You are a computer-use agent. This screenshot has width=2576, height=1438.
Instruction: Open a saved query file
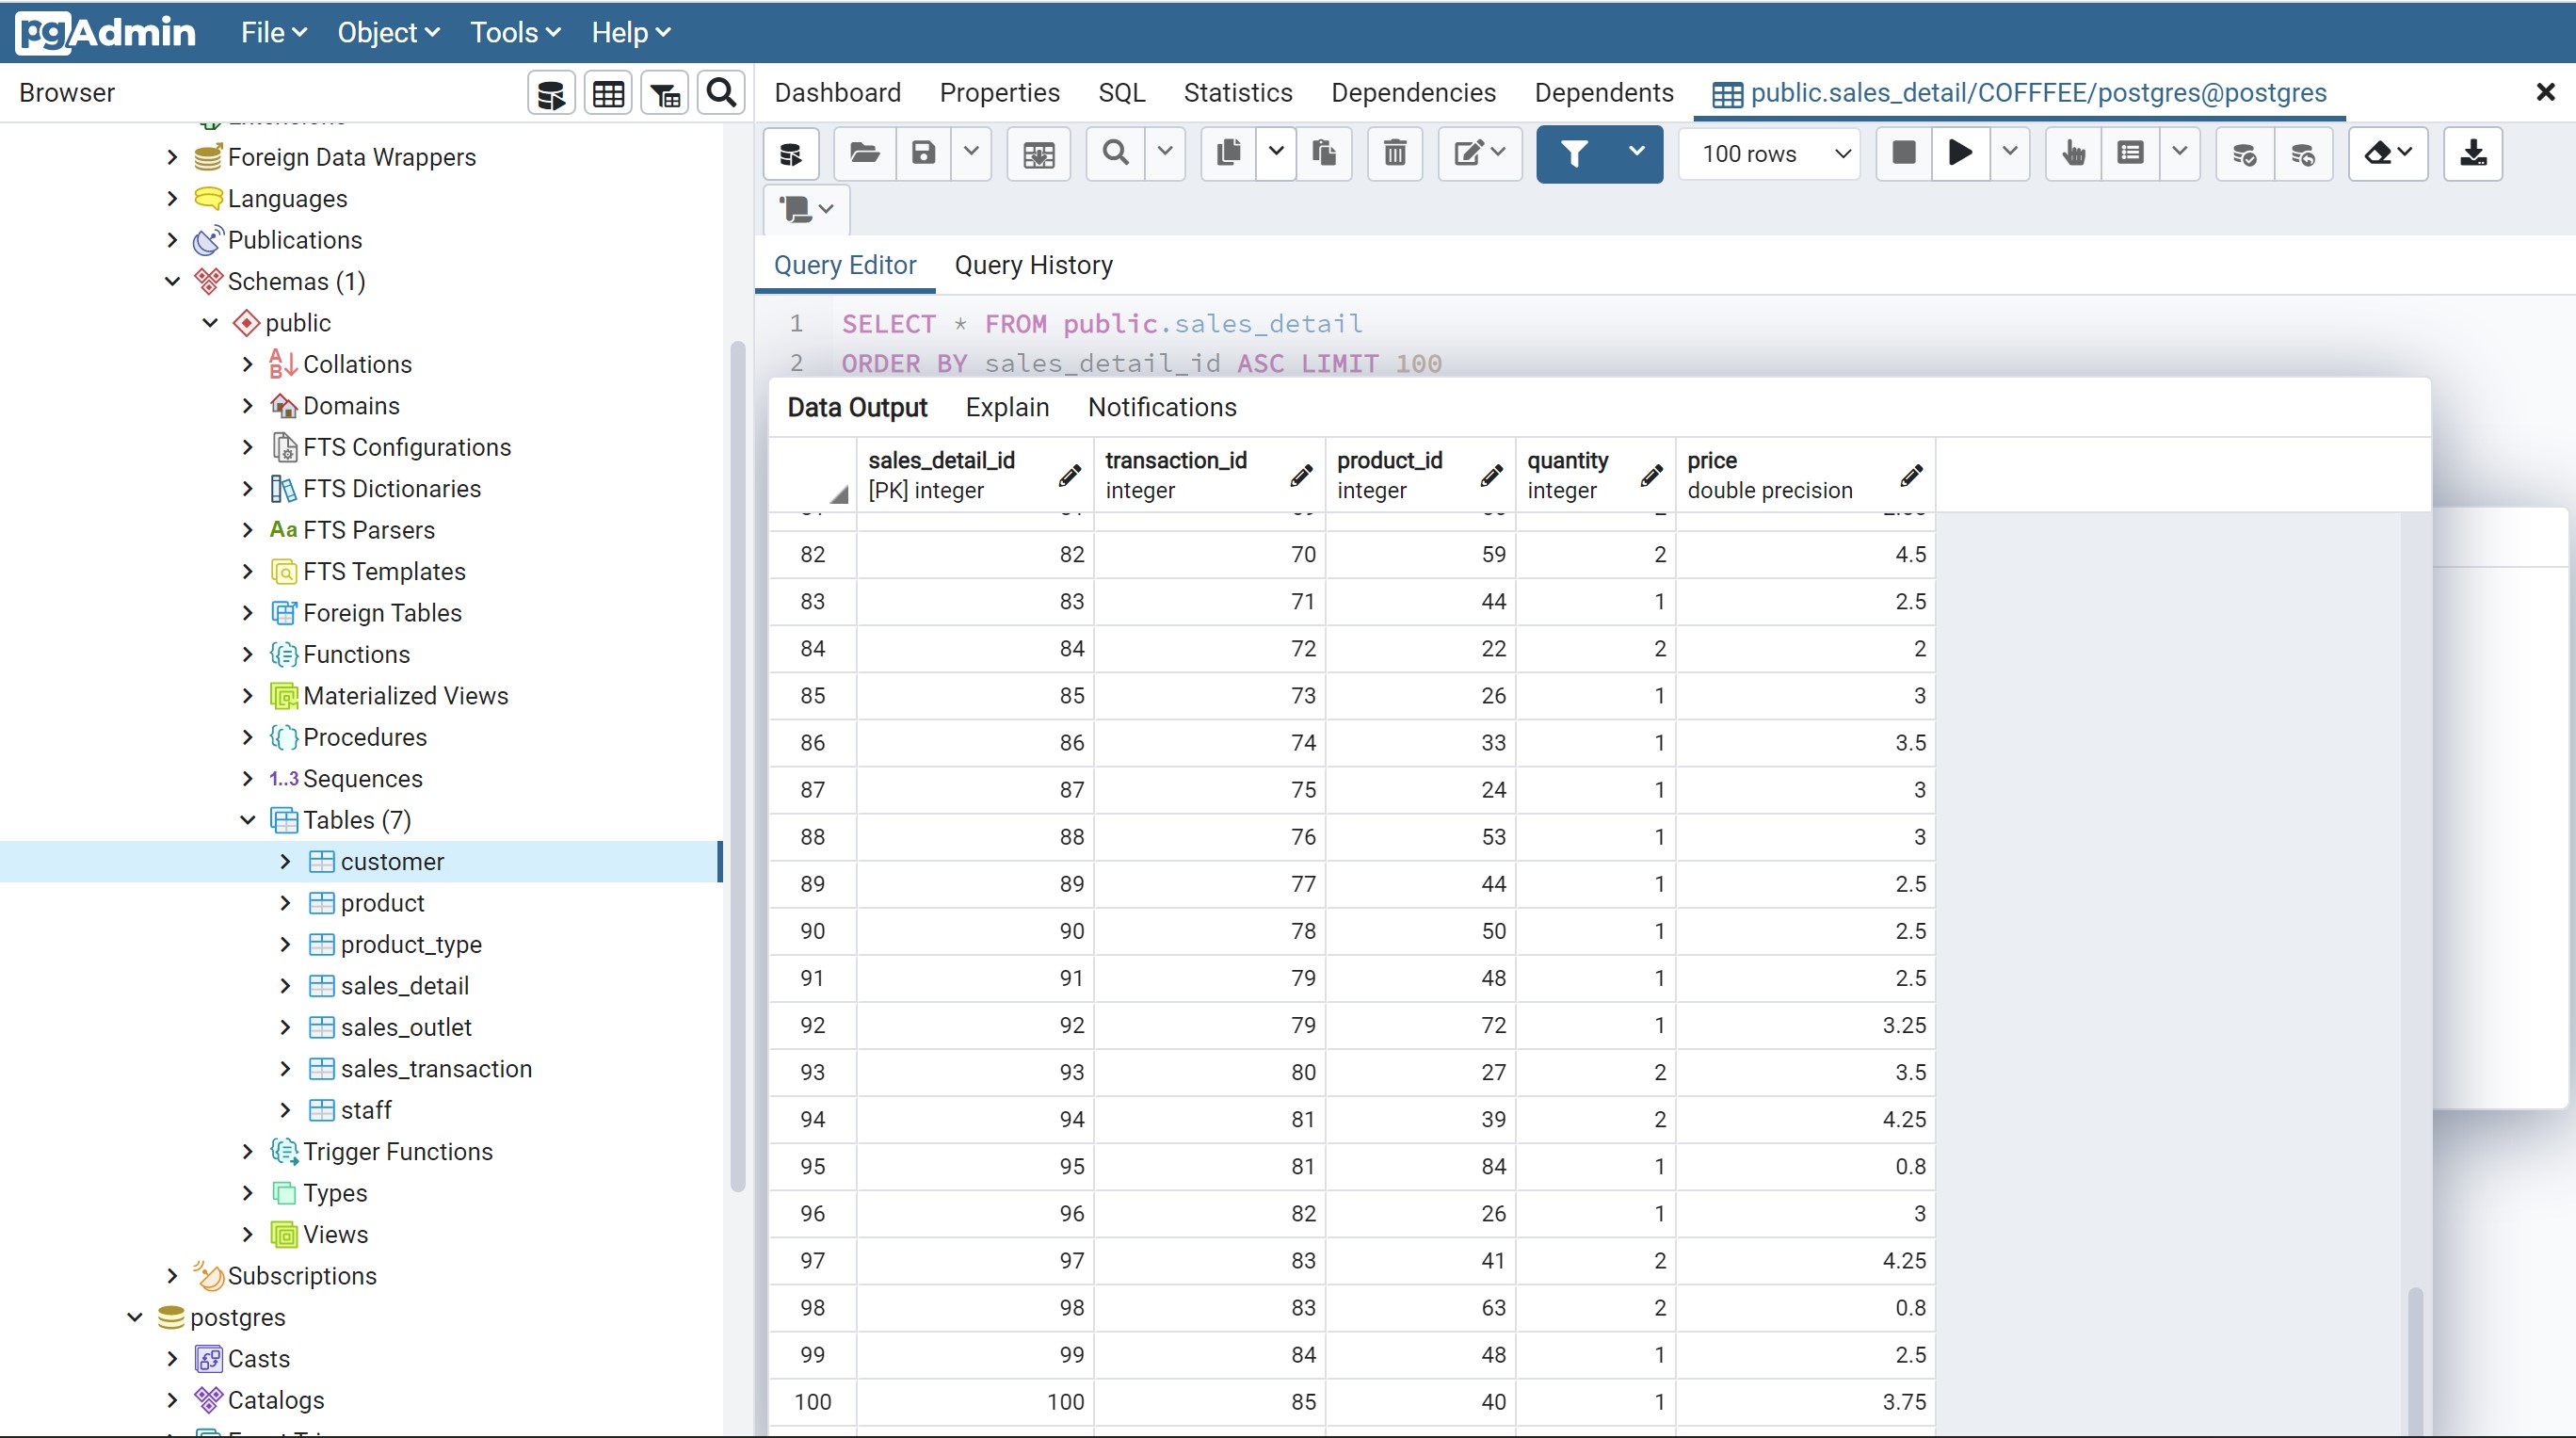(x=862, y=154)
